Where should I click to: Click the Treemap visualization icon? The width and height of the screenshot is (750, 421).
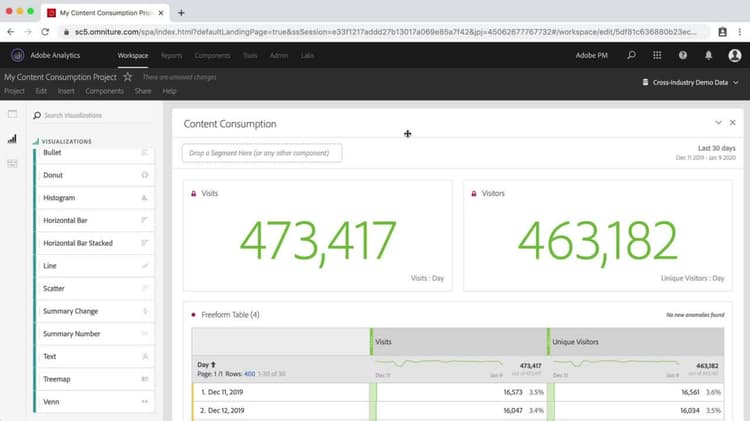click(144, 379)
